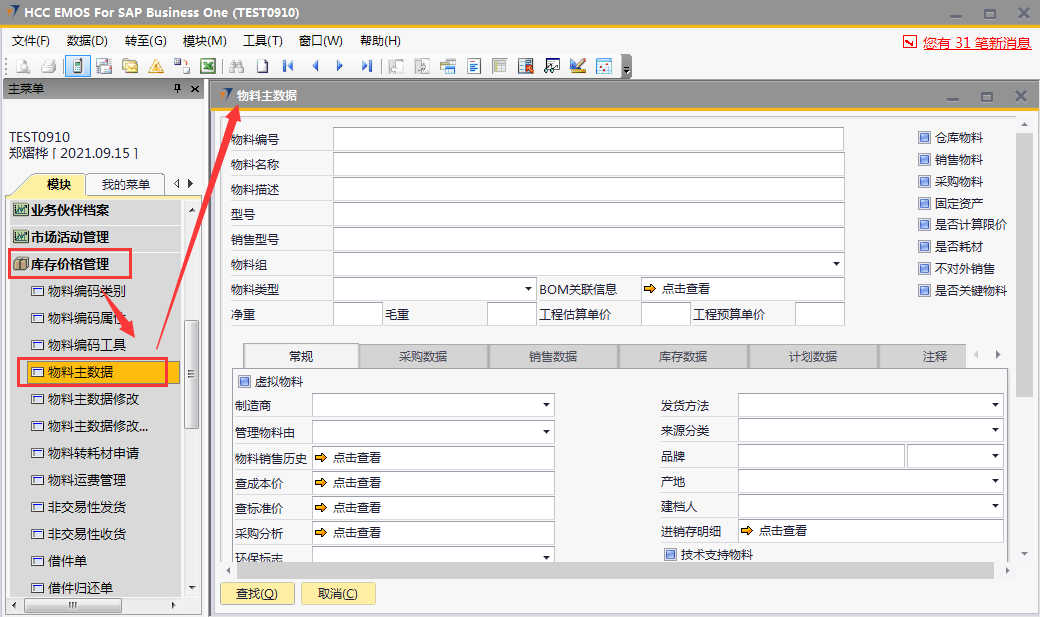Click BOM关联信息 点击查看 arrow icon
Screen dimensions: 1040x617
(x=649, y=289)
